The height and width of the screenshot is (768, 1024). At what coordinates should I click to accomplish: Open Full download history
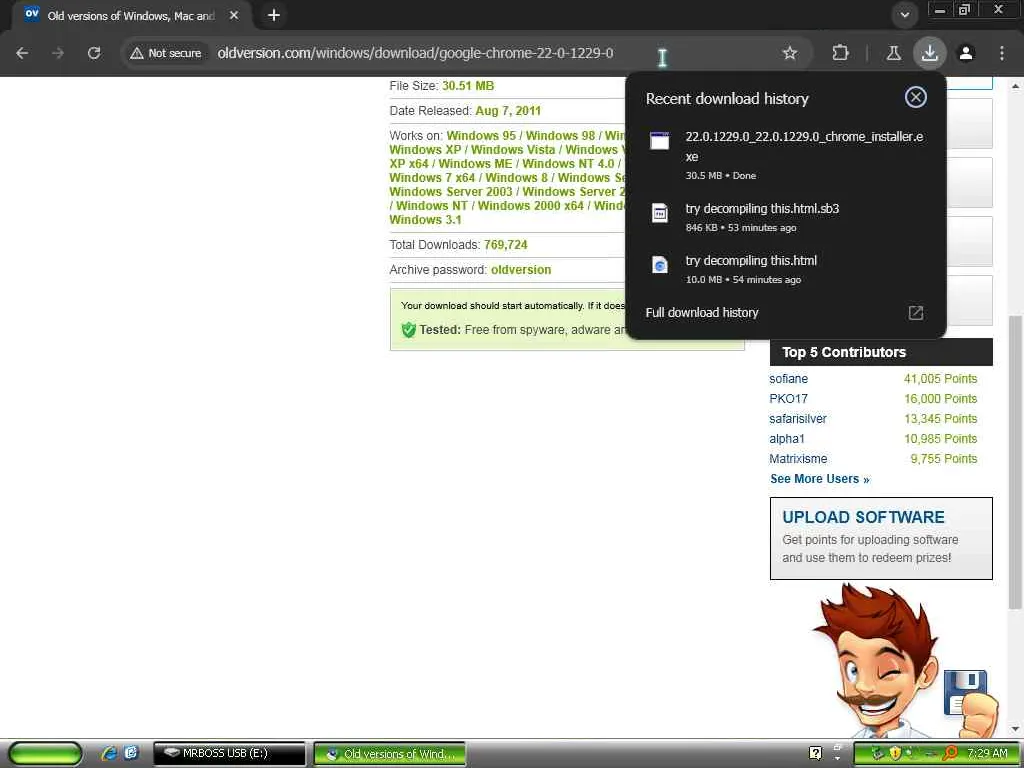click(x=701, y=312)
